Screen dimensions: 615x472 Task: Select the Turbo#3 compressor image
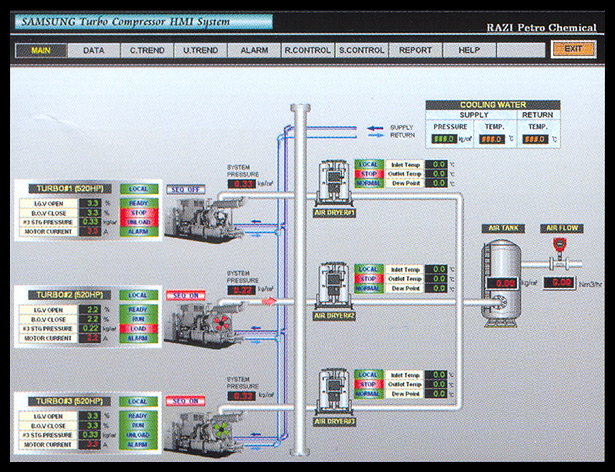204,432
